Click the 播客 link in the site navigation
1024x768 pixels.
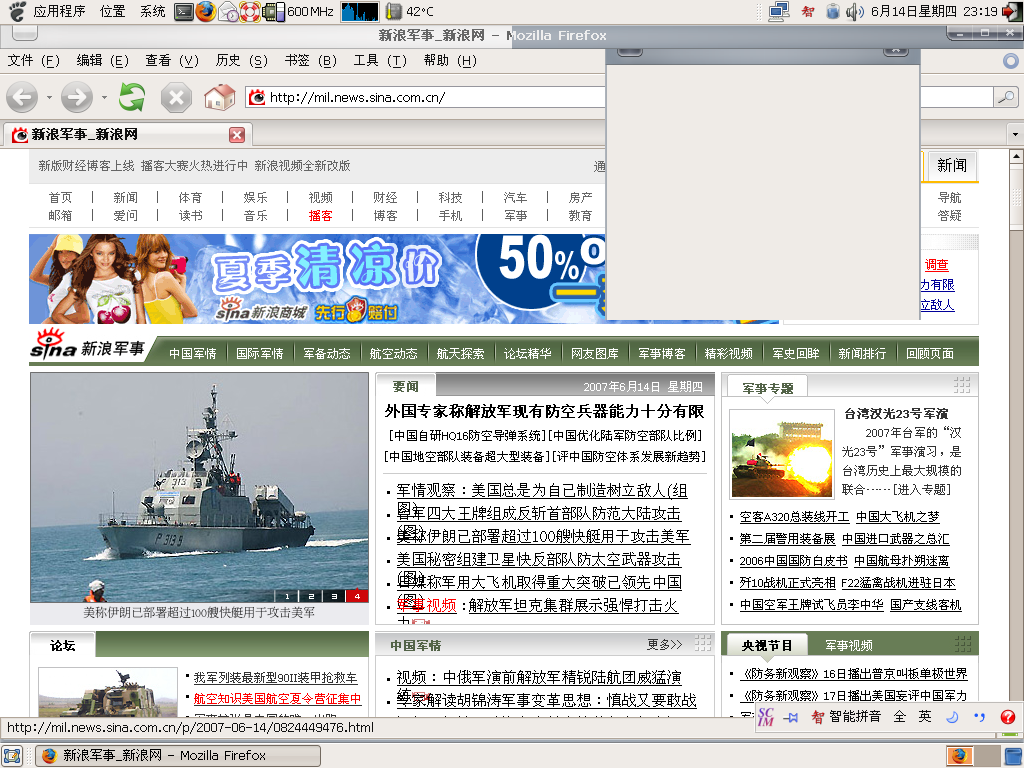[320, 216]
